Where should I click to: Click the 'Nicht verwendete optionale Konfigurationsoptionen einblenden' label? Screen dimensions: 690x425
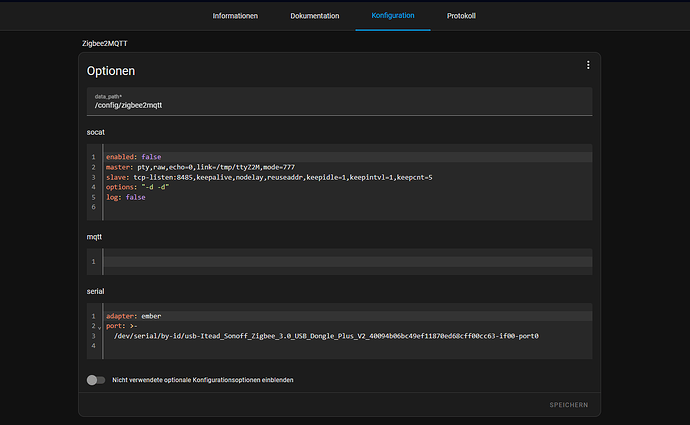click(202, 380)
